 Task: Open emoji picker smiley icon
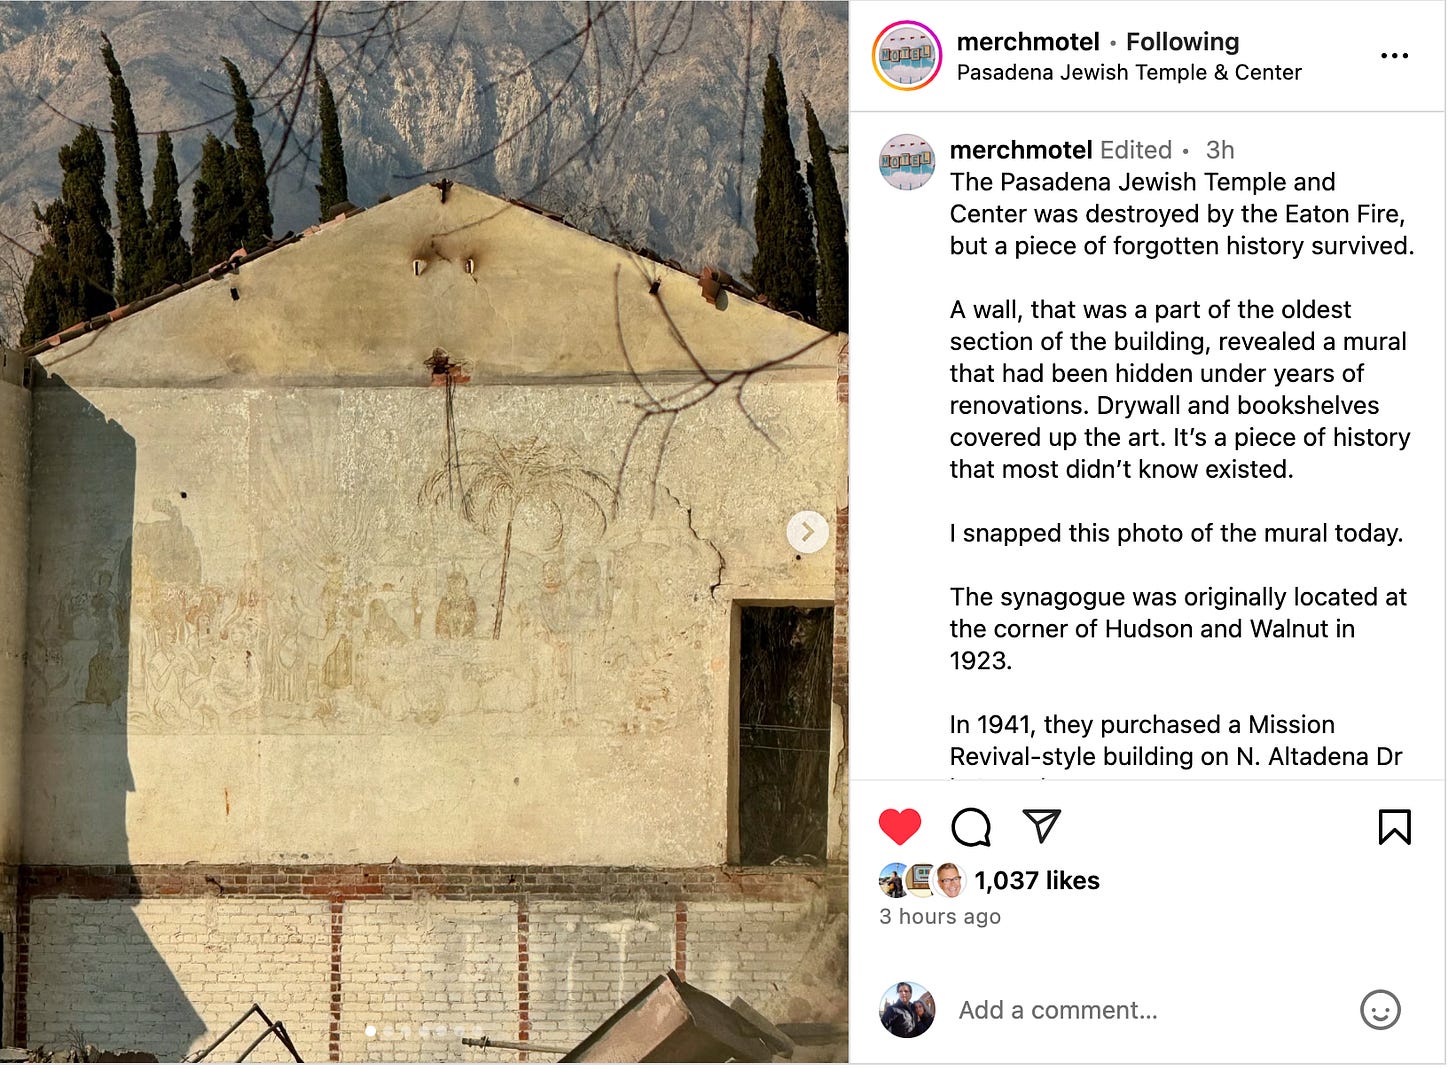click(x=1380, y=1010)
